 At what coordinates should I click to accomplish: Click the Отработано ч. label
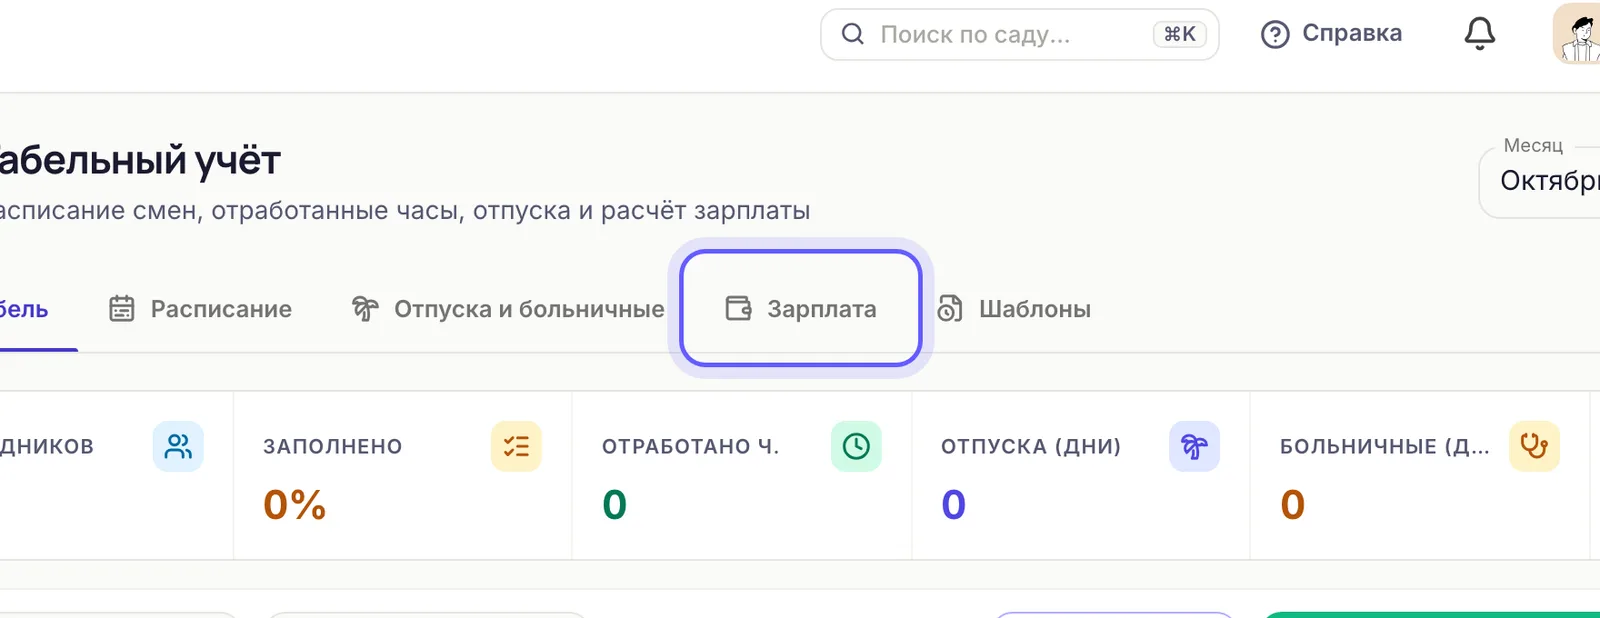tap(691, 447)
